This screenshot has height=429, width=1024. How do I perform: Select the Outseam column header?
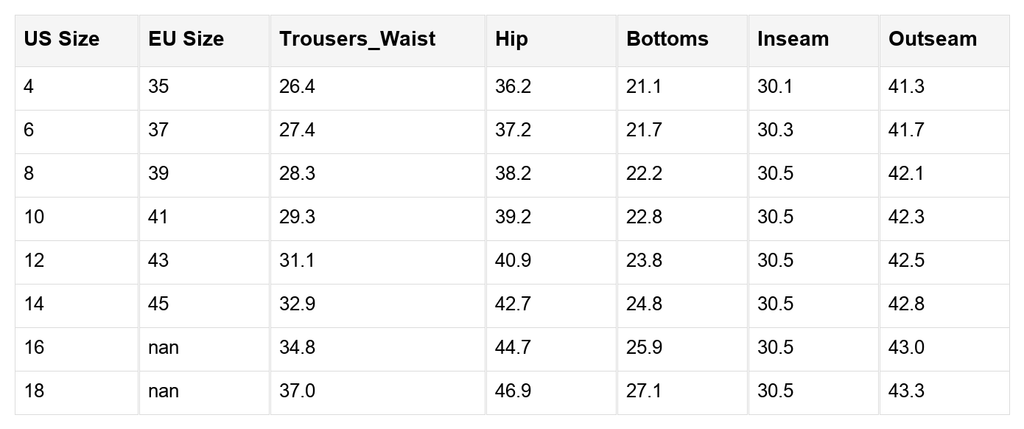click(932, 40)
